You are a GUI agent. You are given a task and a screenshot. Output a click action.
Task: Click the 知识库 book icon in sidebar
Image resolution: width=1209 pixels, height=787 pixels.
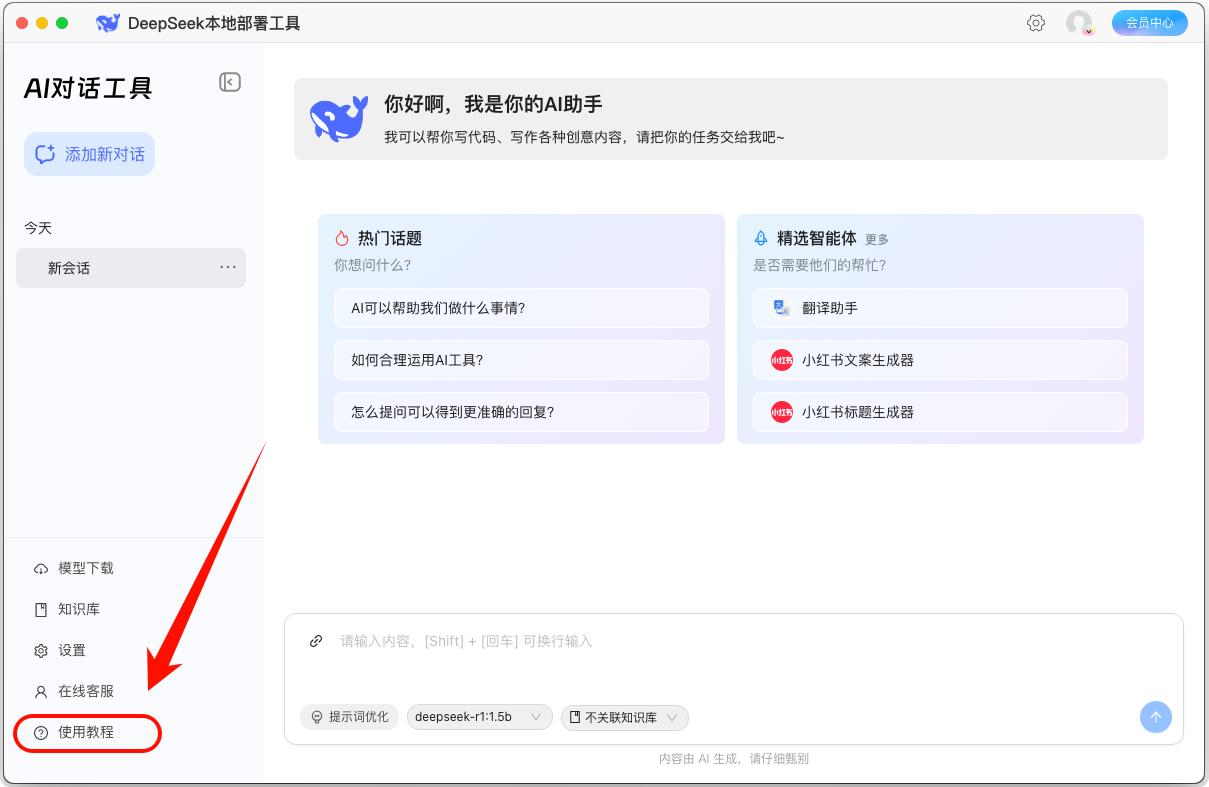(41, 609)
